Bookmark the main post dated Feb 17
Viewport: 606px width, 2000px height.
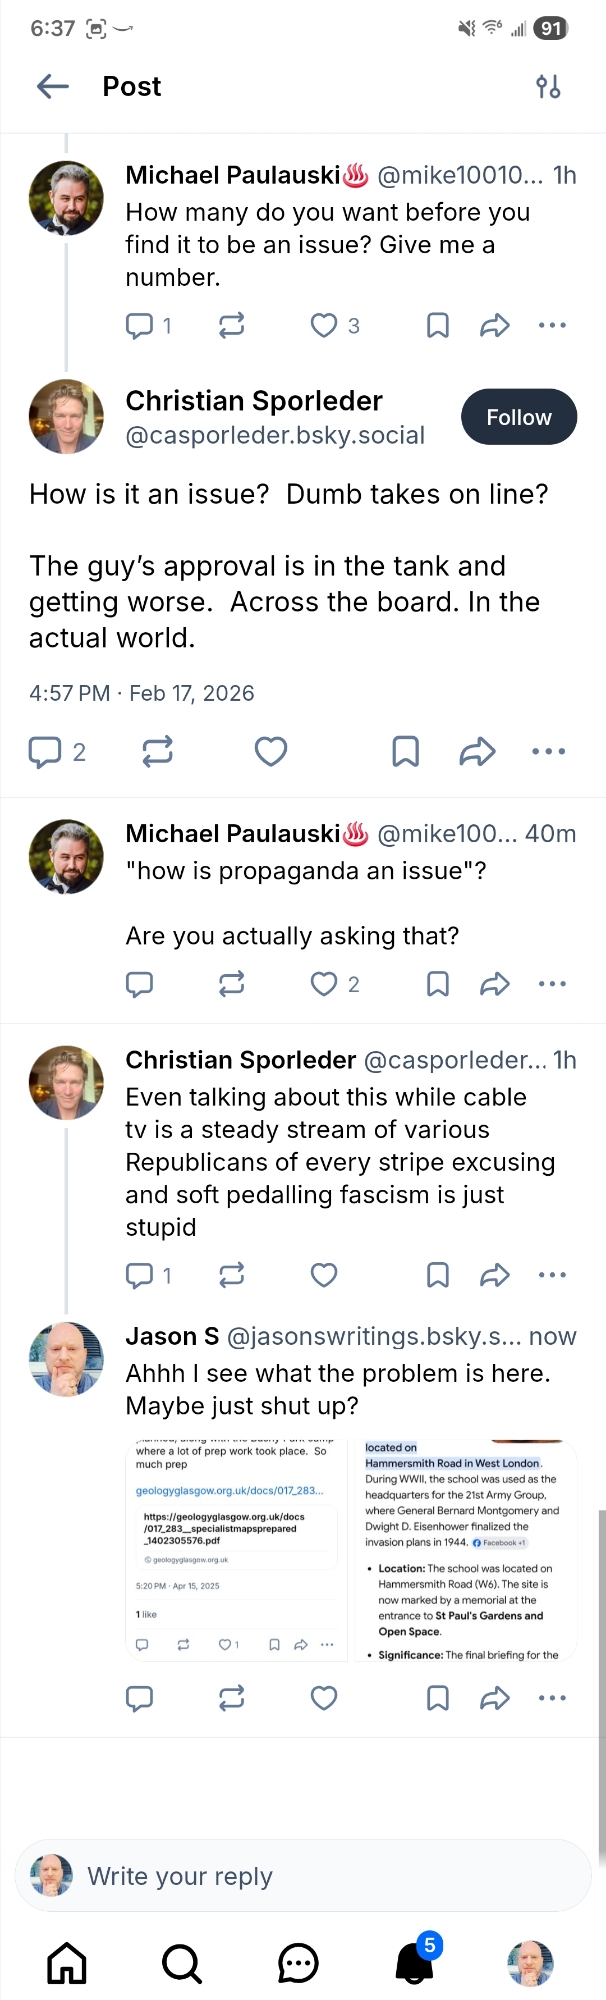pos(405,752)
